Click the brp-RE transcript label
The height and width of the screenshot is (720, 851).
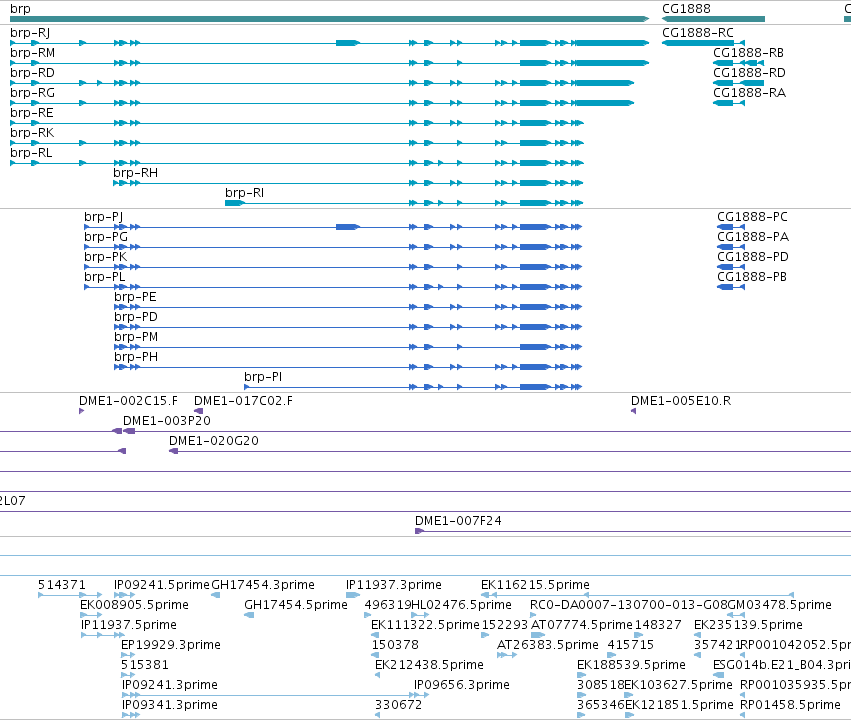click(32, 113)
